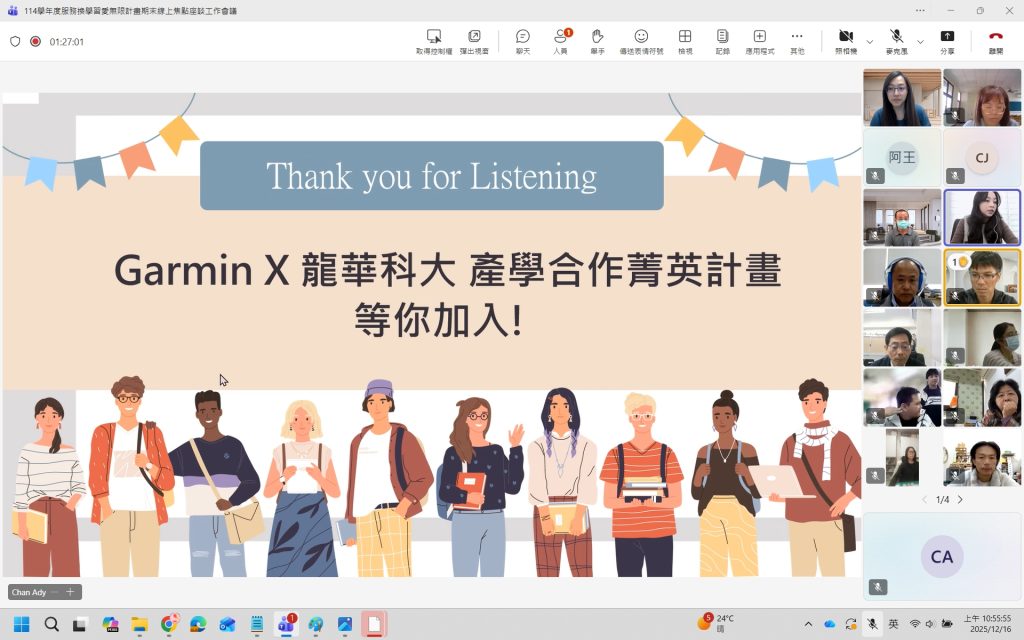Viewport: 1024px width, 640px height.
Task: Show the people (人員) list
Action: (560, 41)
